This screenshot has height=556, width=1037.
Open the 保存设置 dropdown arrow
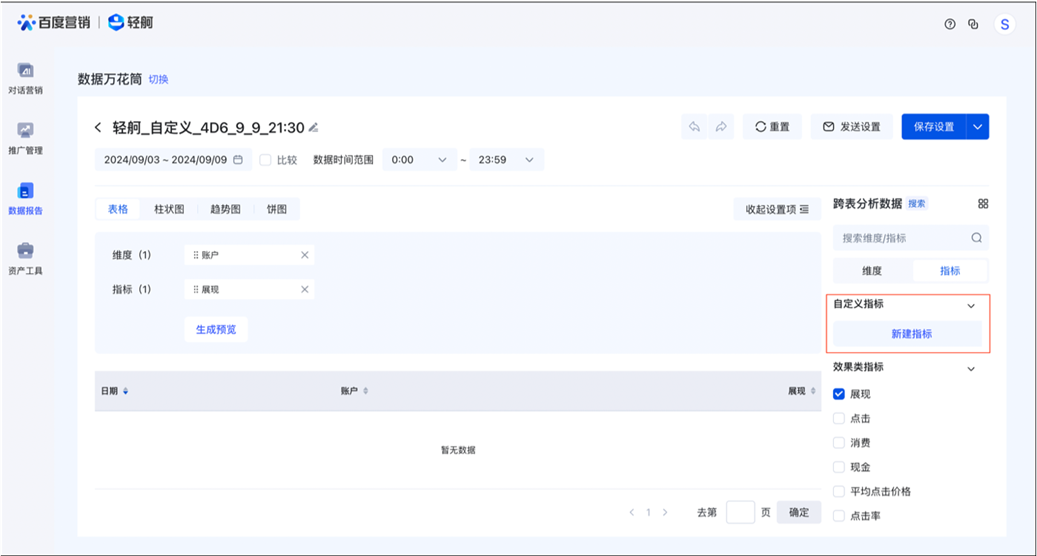(978, 127)
